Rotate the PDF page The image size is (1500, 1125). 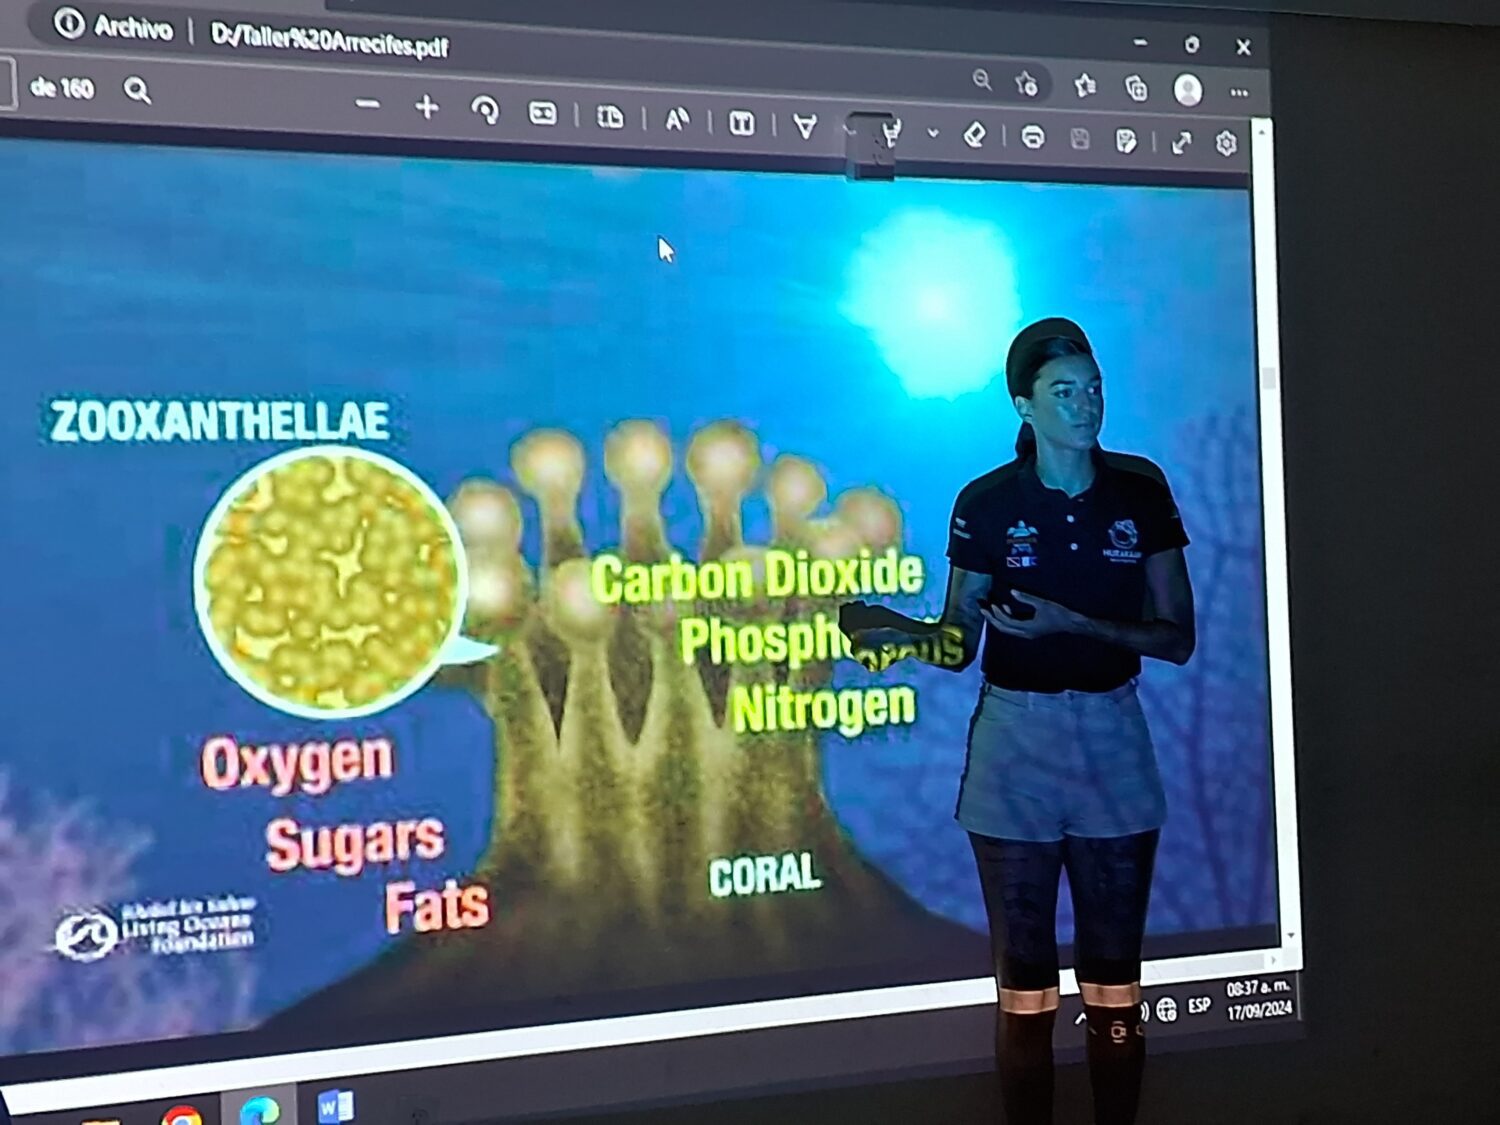(485, 110)
